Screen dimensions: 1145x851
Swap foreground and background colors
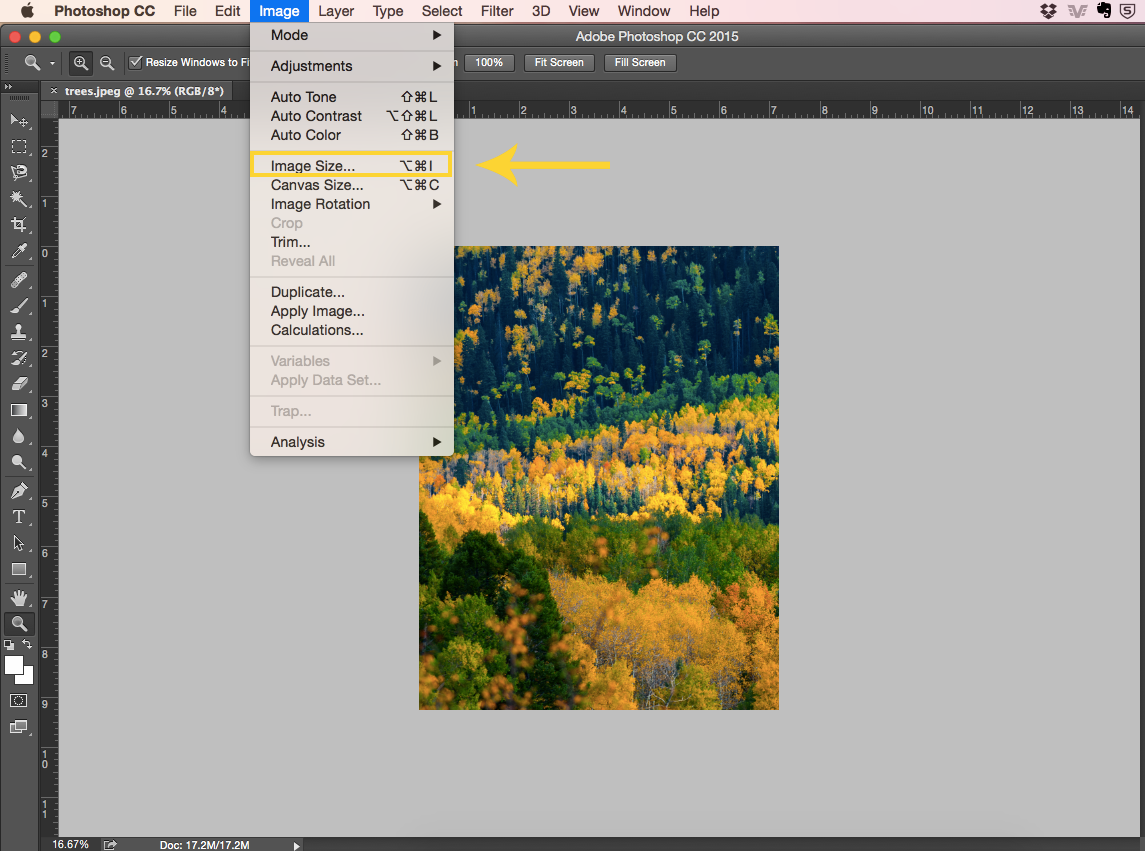[28, 645]
